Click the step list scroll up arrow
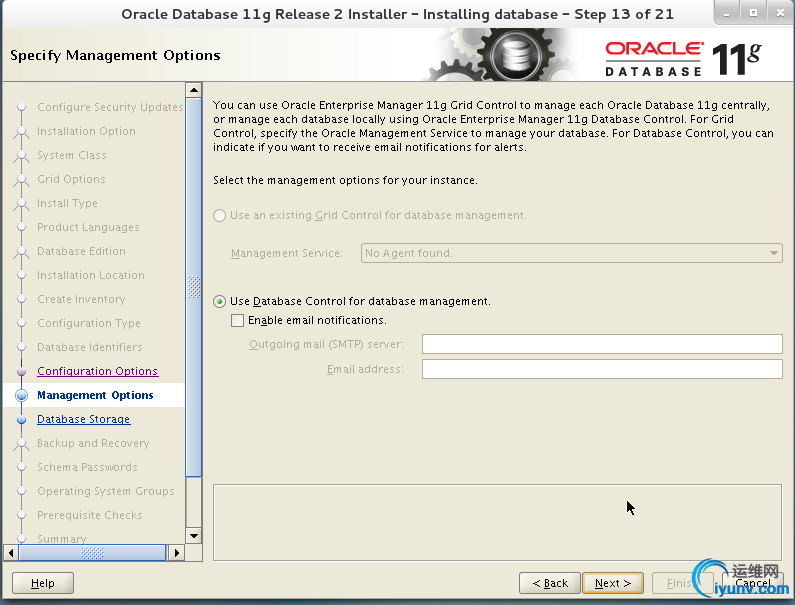The height and width of the screenshot is (605, 795). coord(194,90)
